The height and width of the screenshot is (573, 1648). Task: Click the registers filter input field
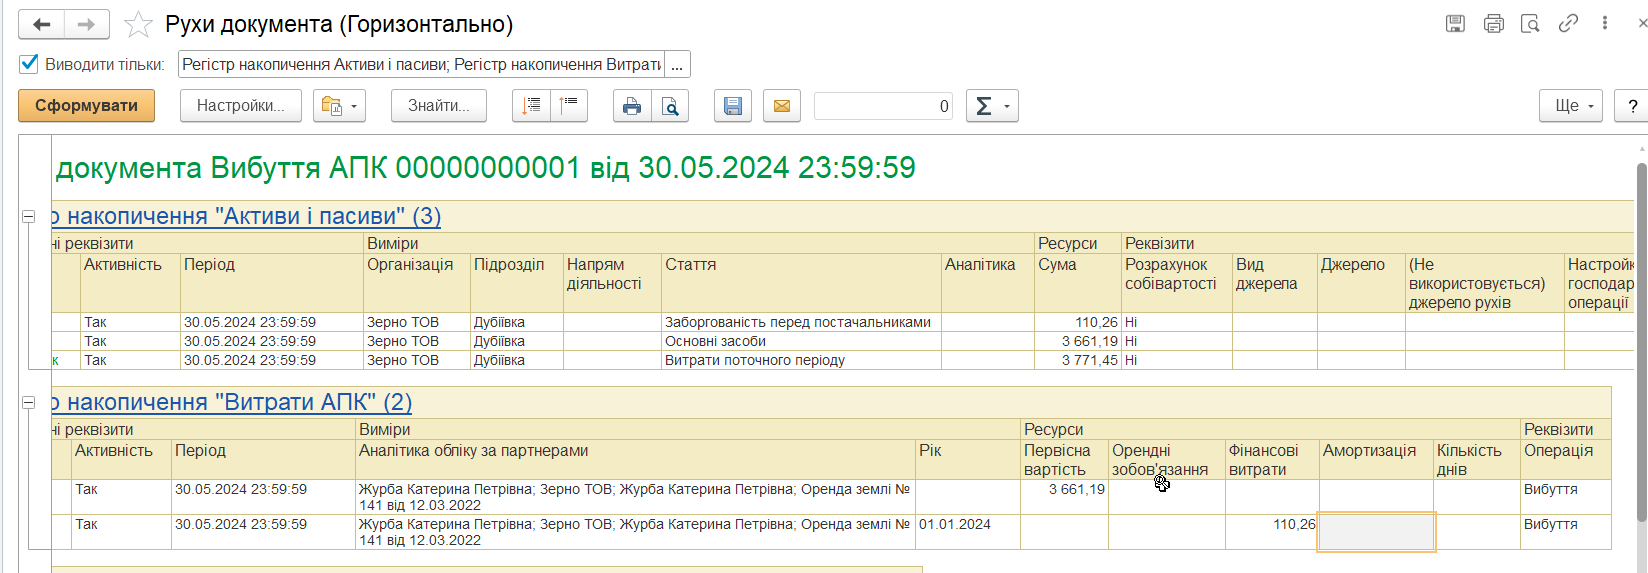pyautogui.click(x=421, y=65)
